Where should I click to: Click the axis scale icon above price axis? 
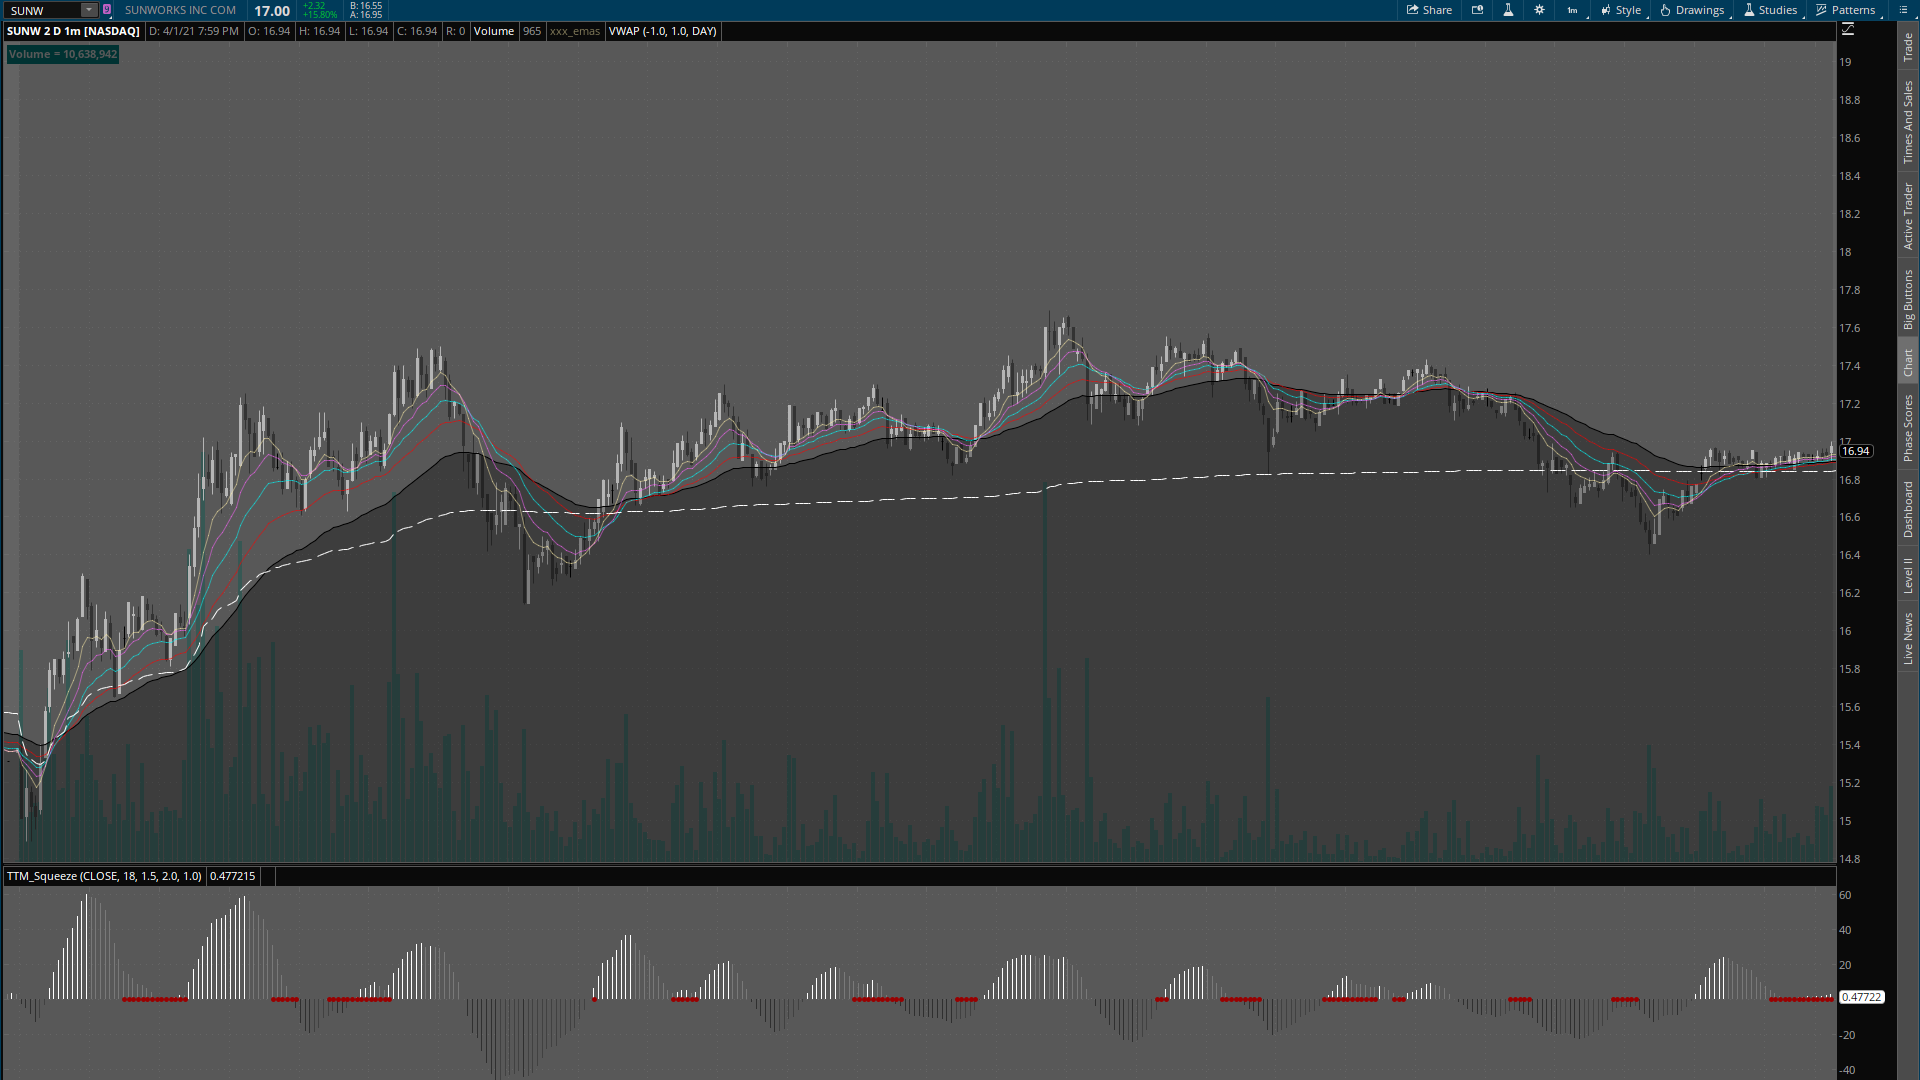coord(1848,30)
